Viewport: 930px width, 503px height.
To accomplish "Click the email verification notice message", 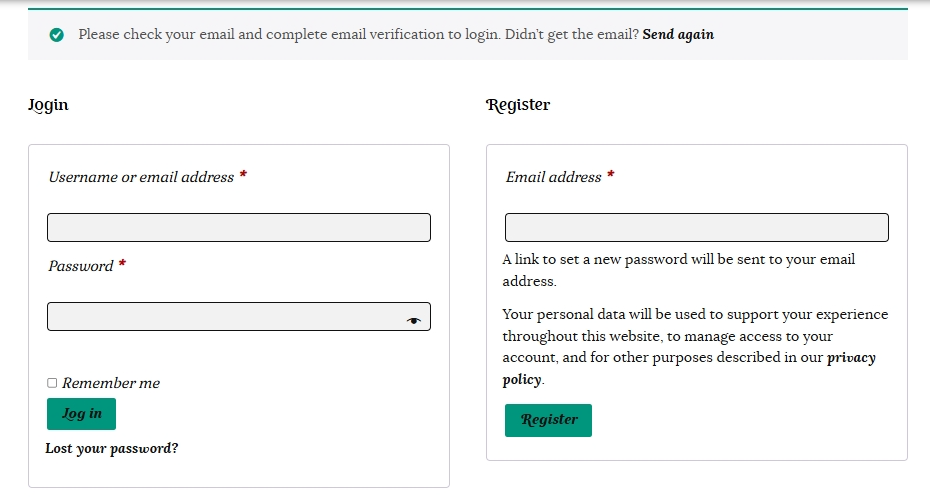I will click(x=358, y=34).
